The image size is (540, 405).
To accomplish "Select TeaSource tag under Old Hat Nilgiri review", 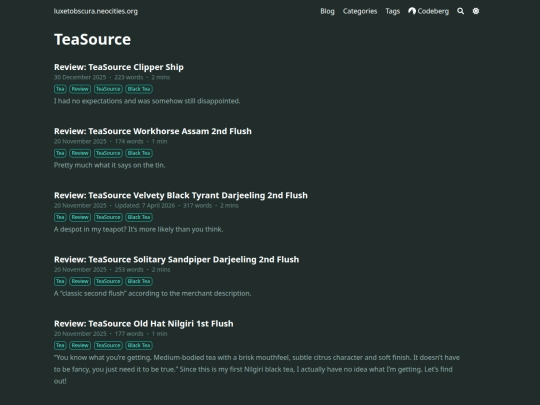I will pos(108,345).
